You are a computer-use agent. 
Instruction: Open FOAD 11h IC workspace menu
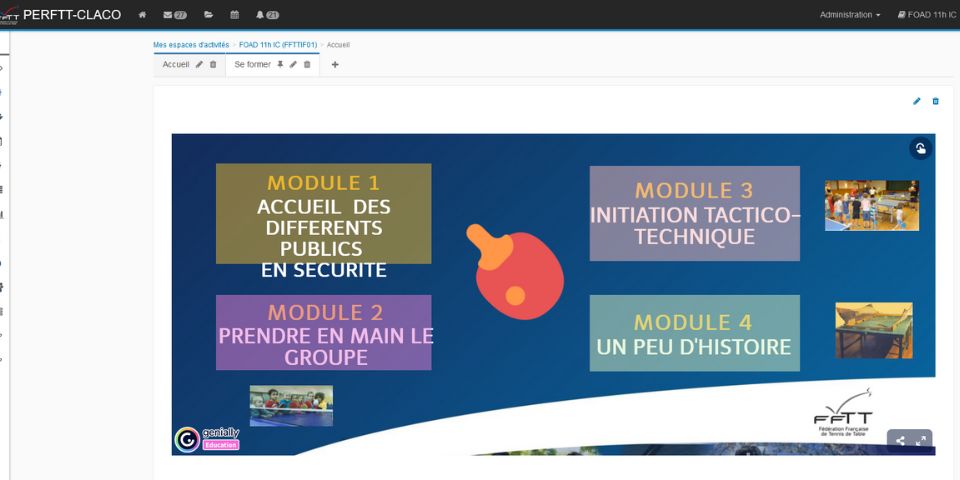(x=926, y=15)
